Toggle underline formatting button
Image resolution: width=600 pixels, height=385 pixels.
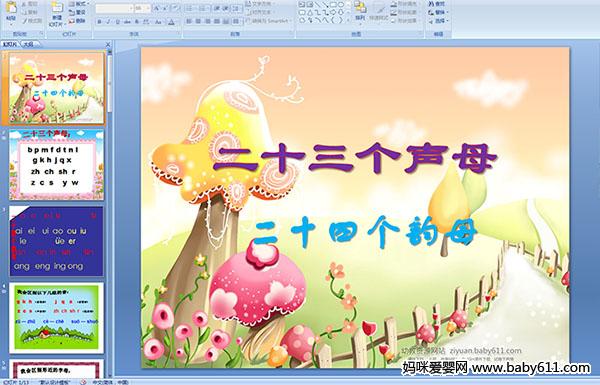click(x=118, y=22)
